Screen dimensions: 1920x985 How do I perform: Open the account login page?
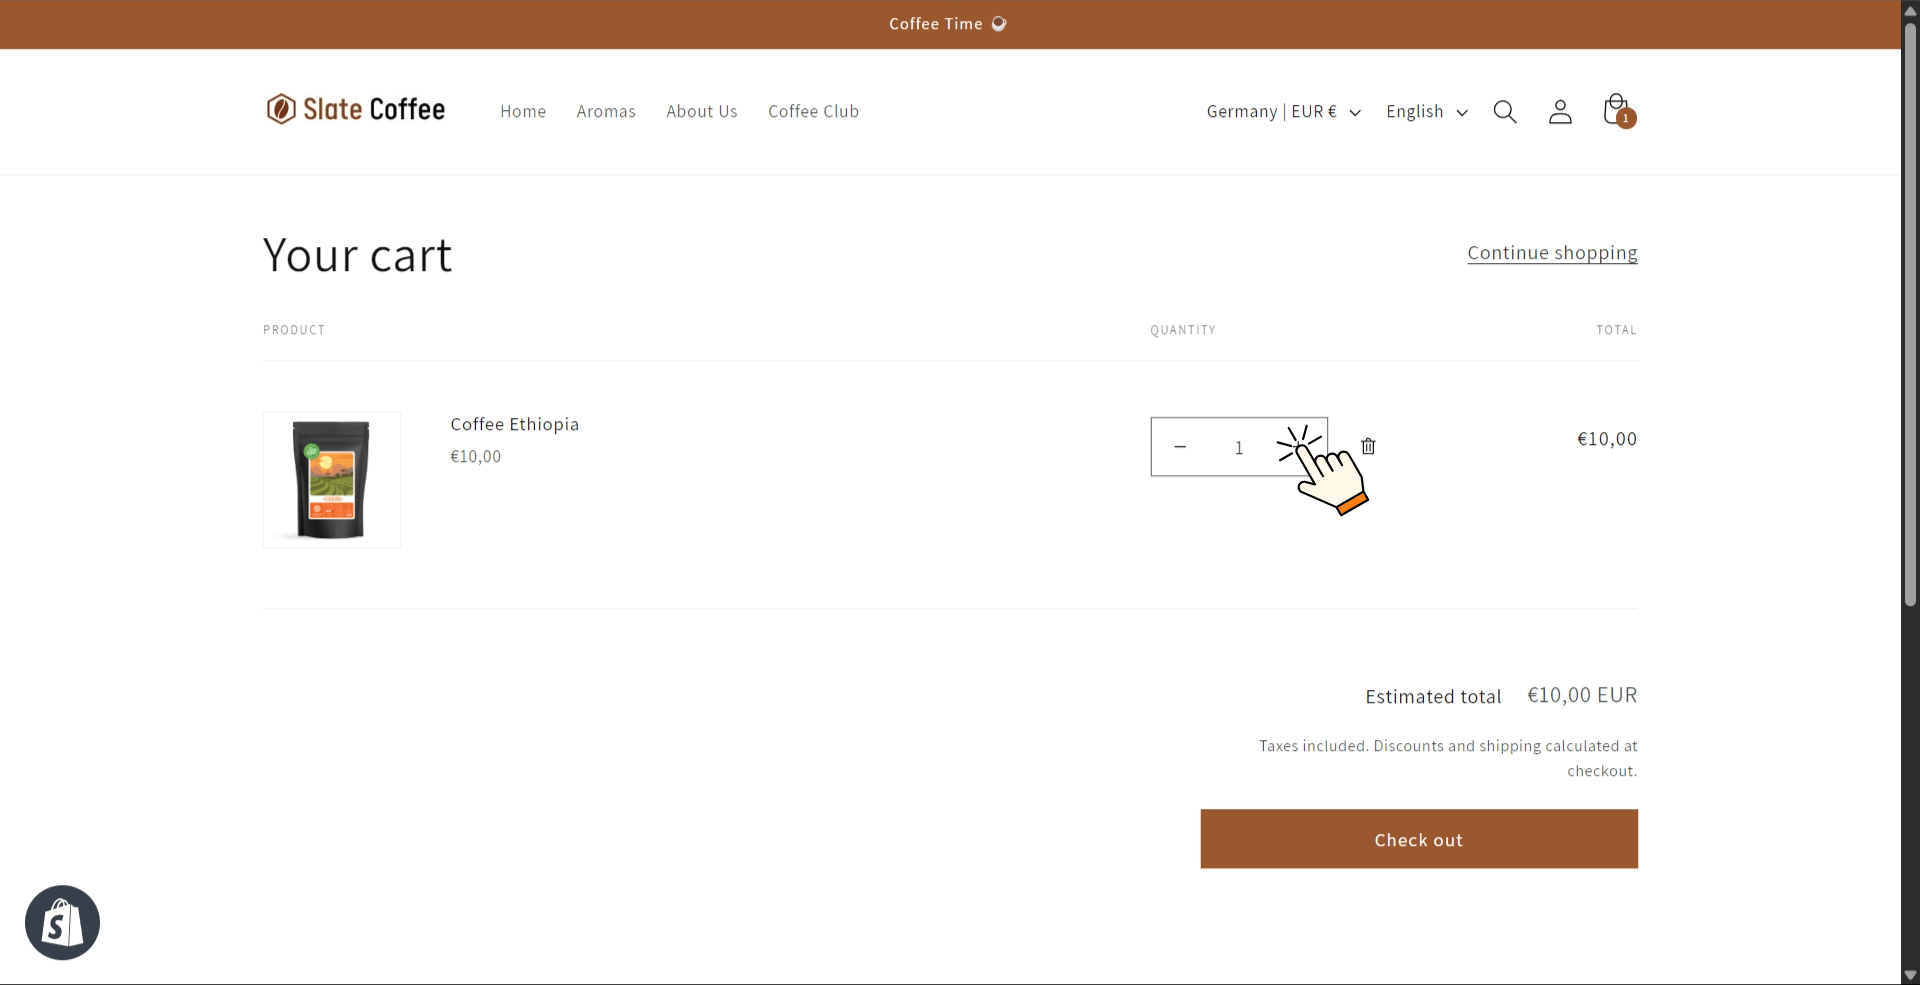click(1560, 111)
